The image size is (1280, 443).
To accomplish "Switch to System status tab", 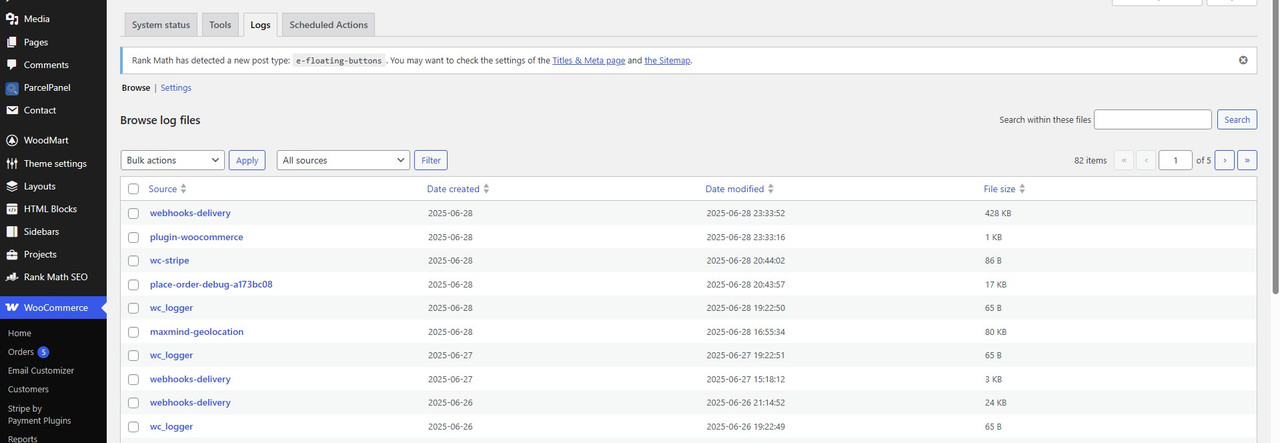I will click(161, 25).
